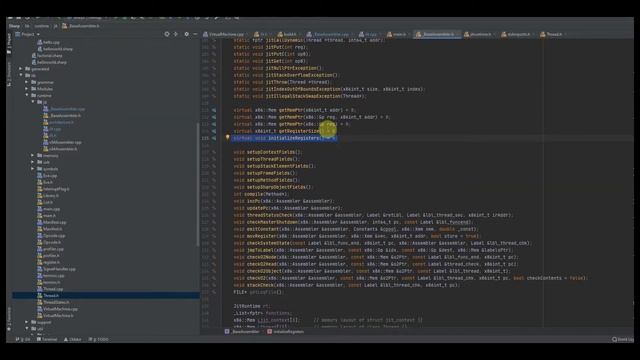Open the Terminal tool window
This screenshot has width=640, height=360.
point(47,339)
